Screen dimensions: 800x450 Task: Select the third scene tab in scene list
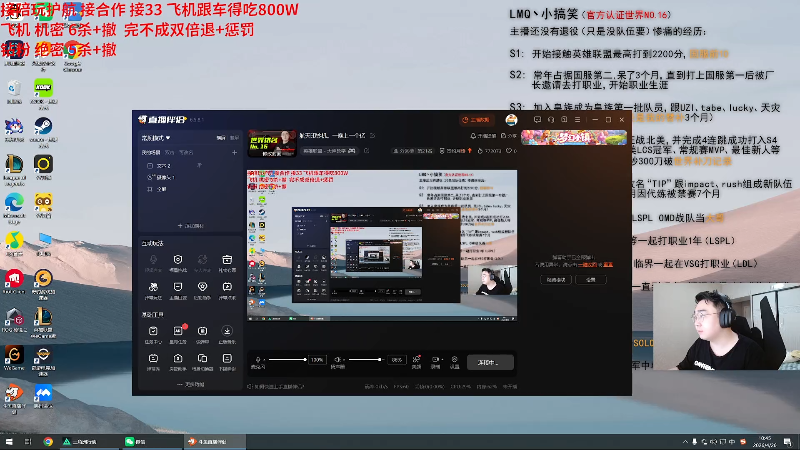186,152
